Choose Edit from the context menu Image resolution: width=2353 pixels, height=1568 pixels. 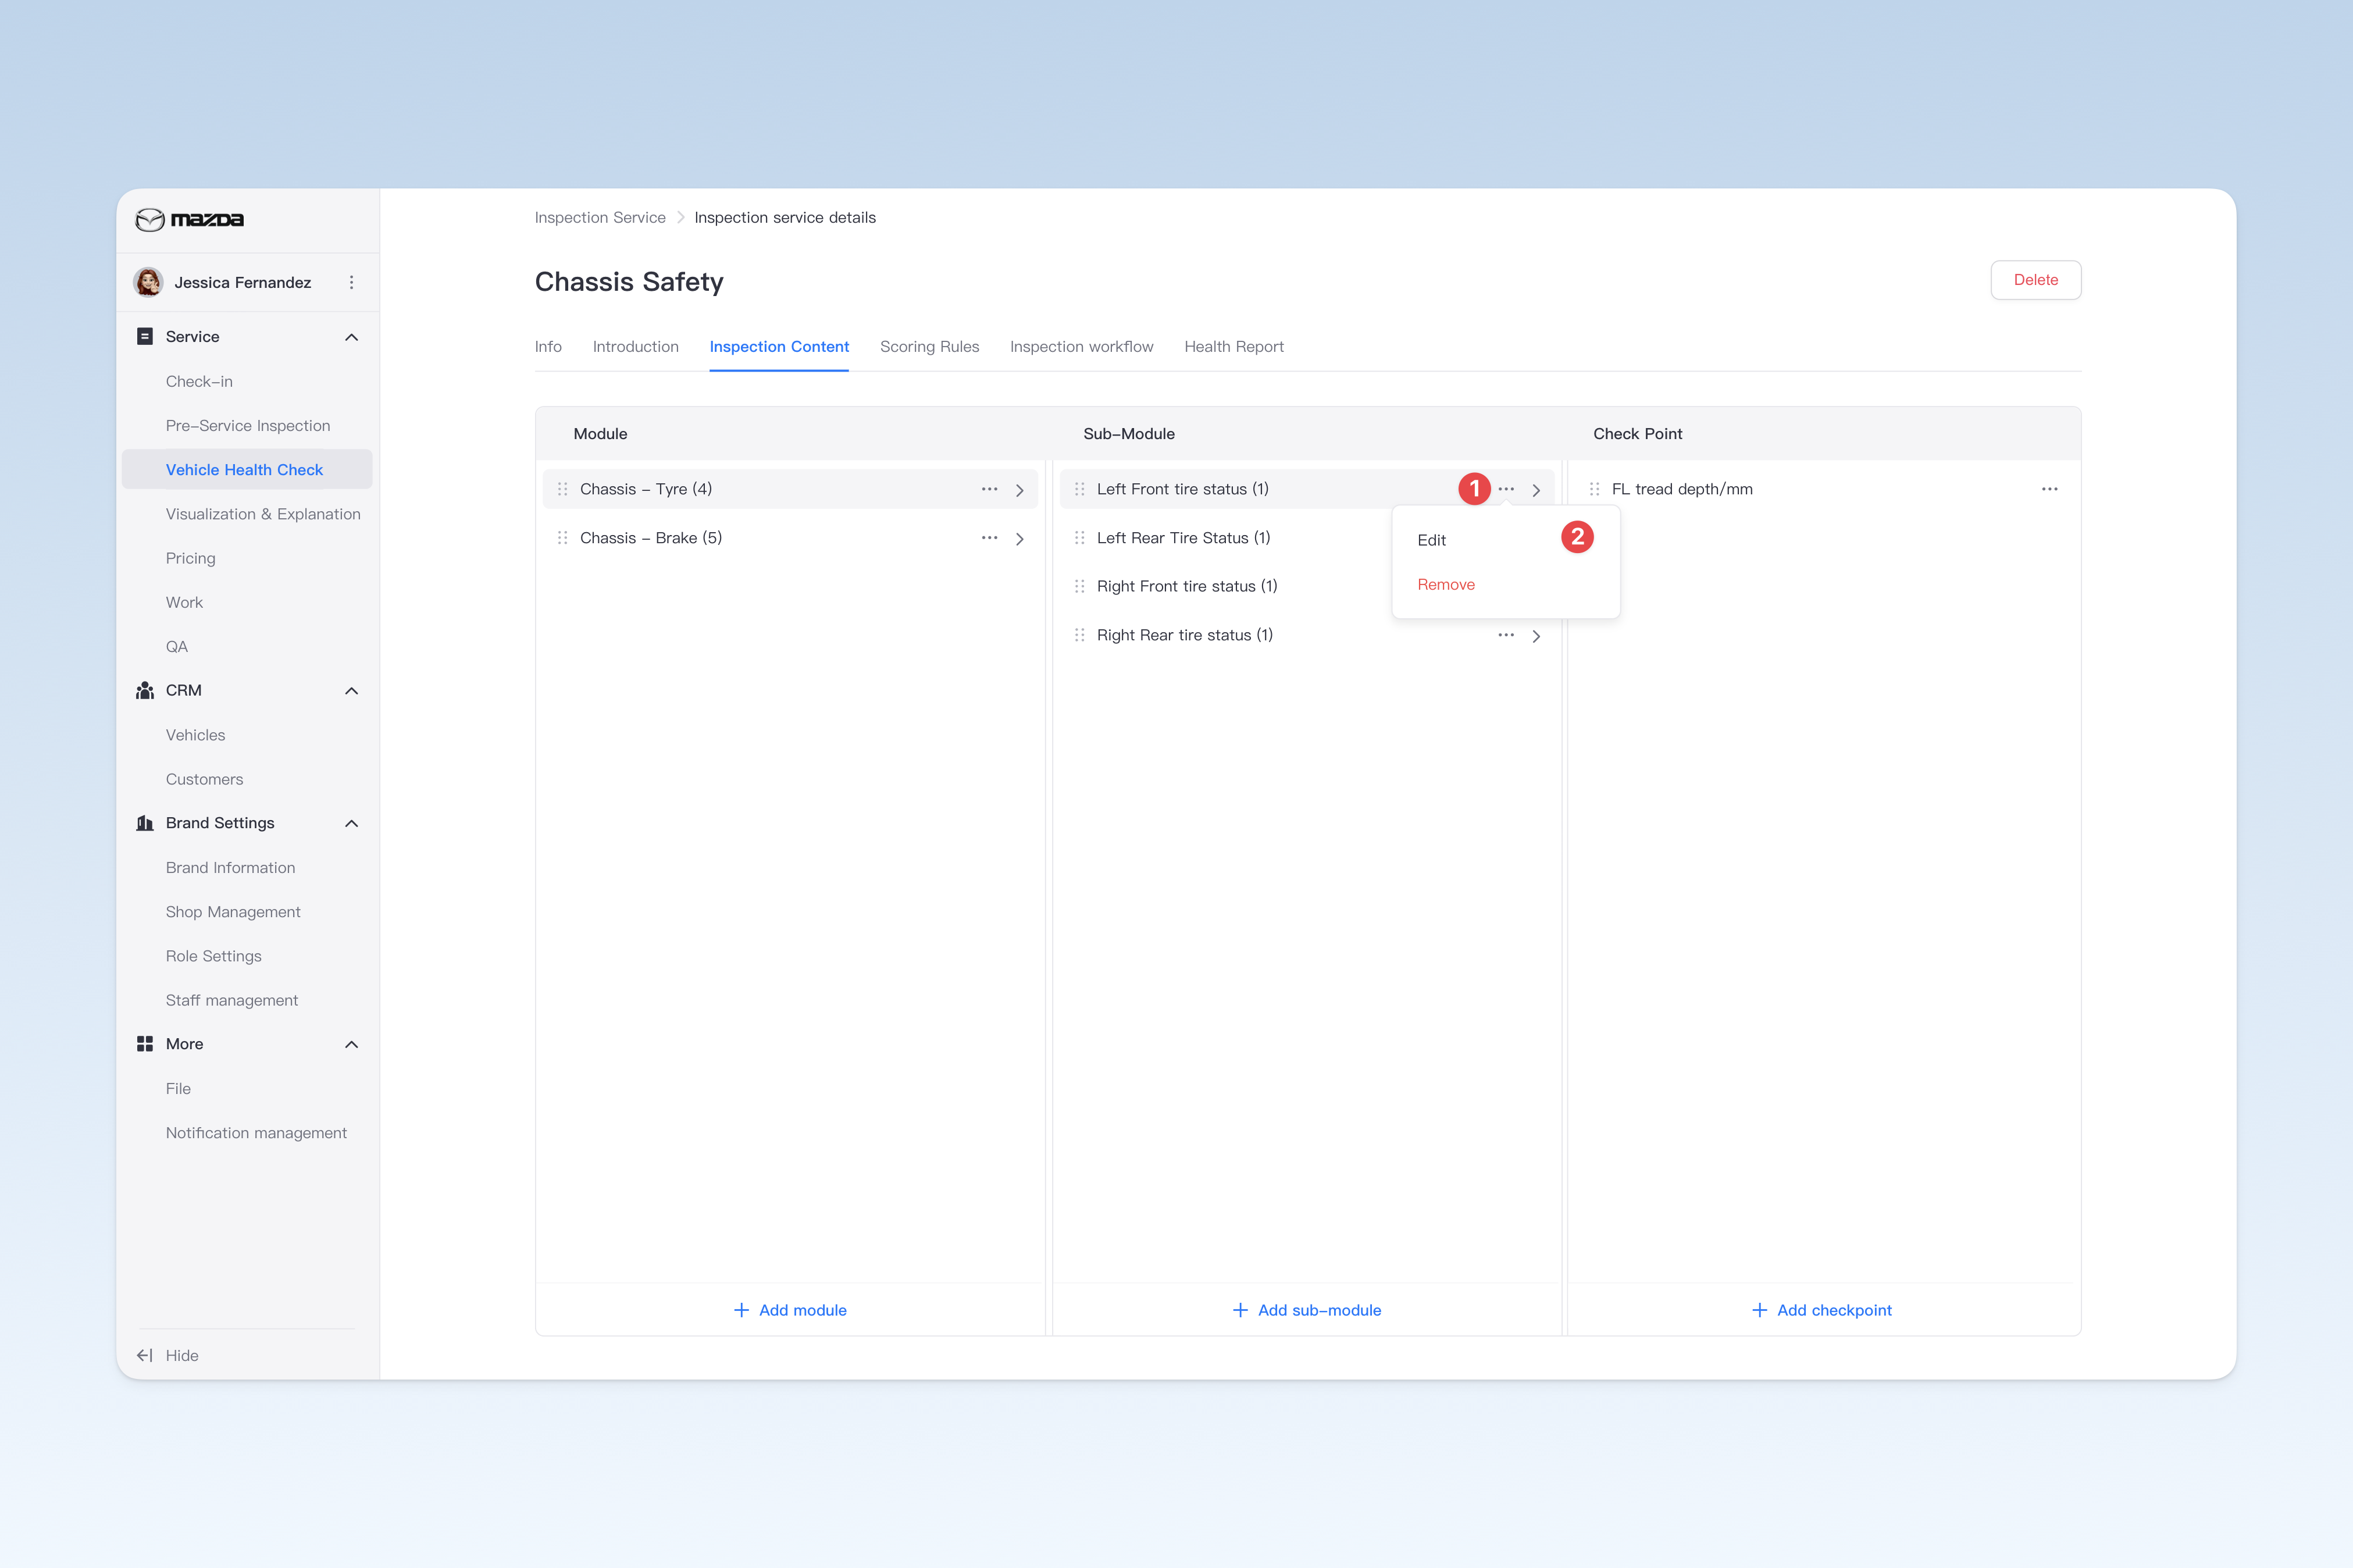pyautogui.click(x=1431, y=540)
